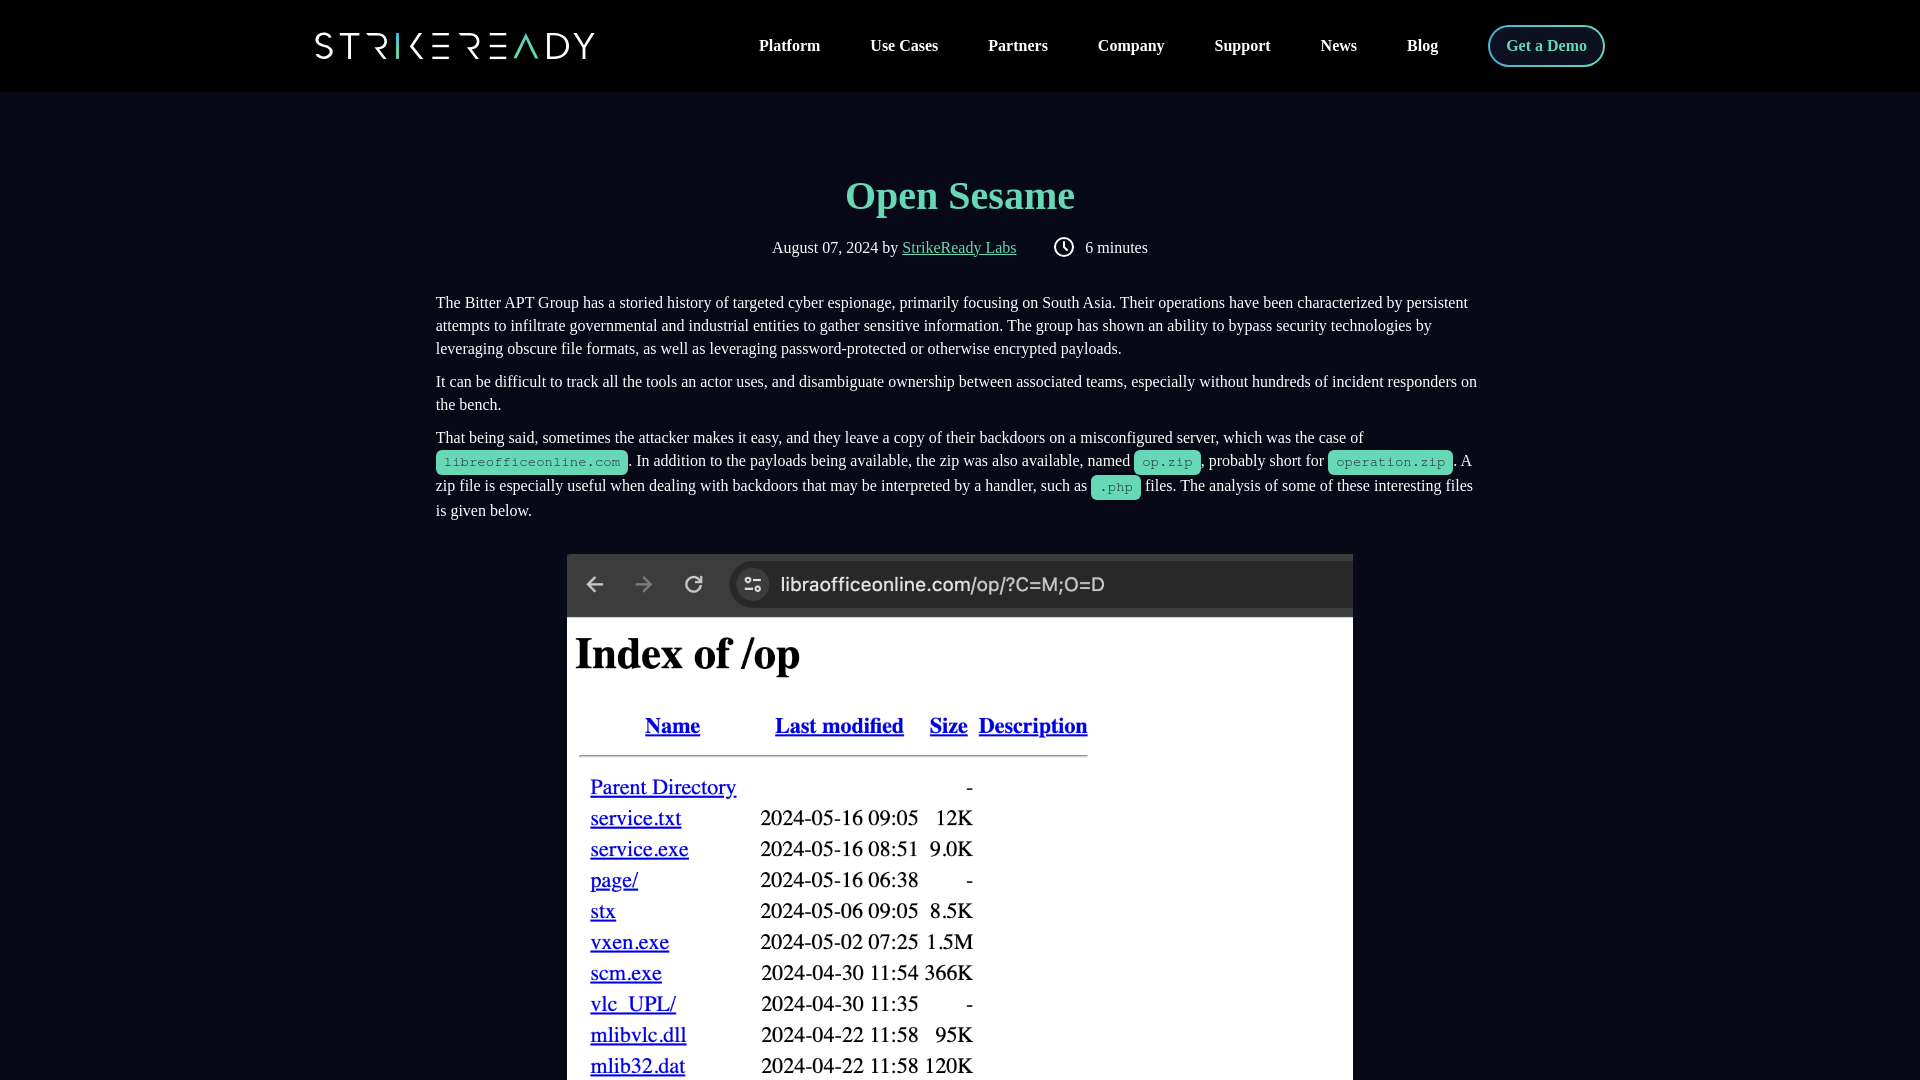Open the mlib32.dat file link
Image resolution: width=1920 pixels, height=1080 pixels.
637,1067
